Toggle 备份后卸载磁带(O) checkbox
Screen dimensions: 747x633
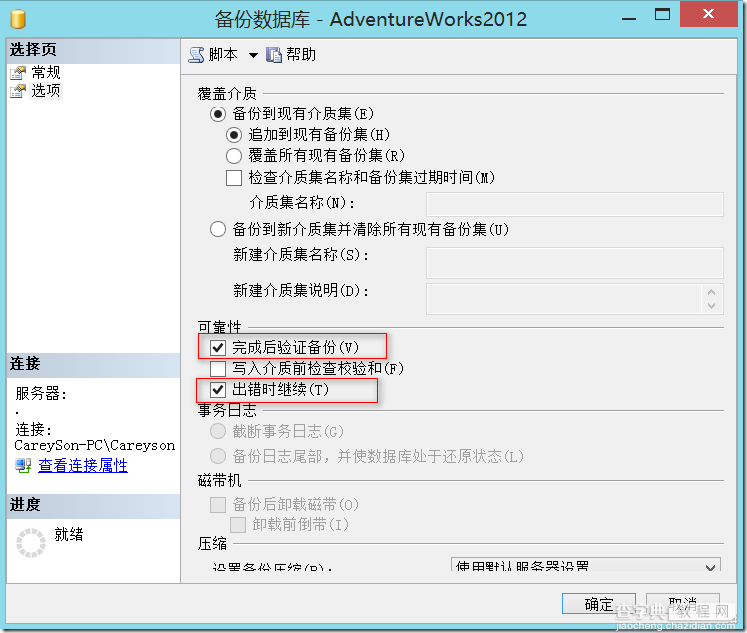click(218, 505)
